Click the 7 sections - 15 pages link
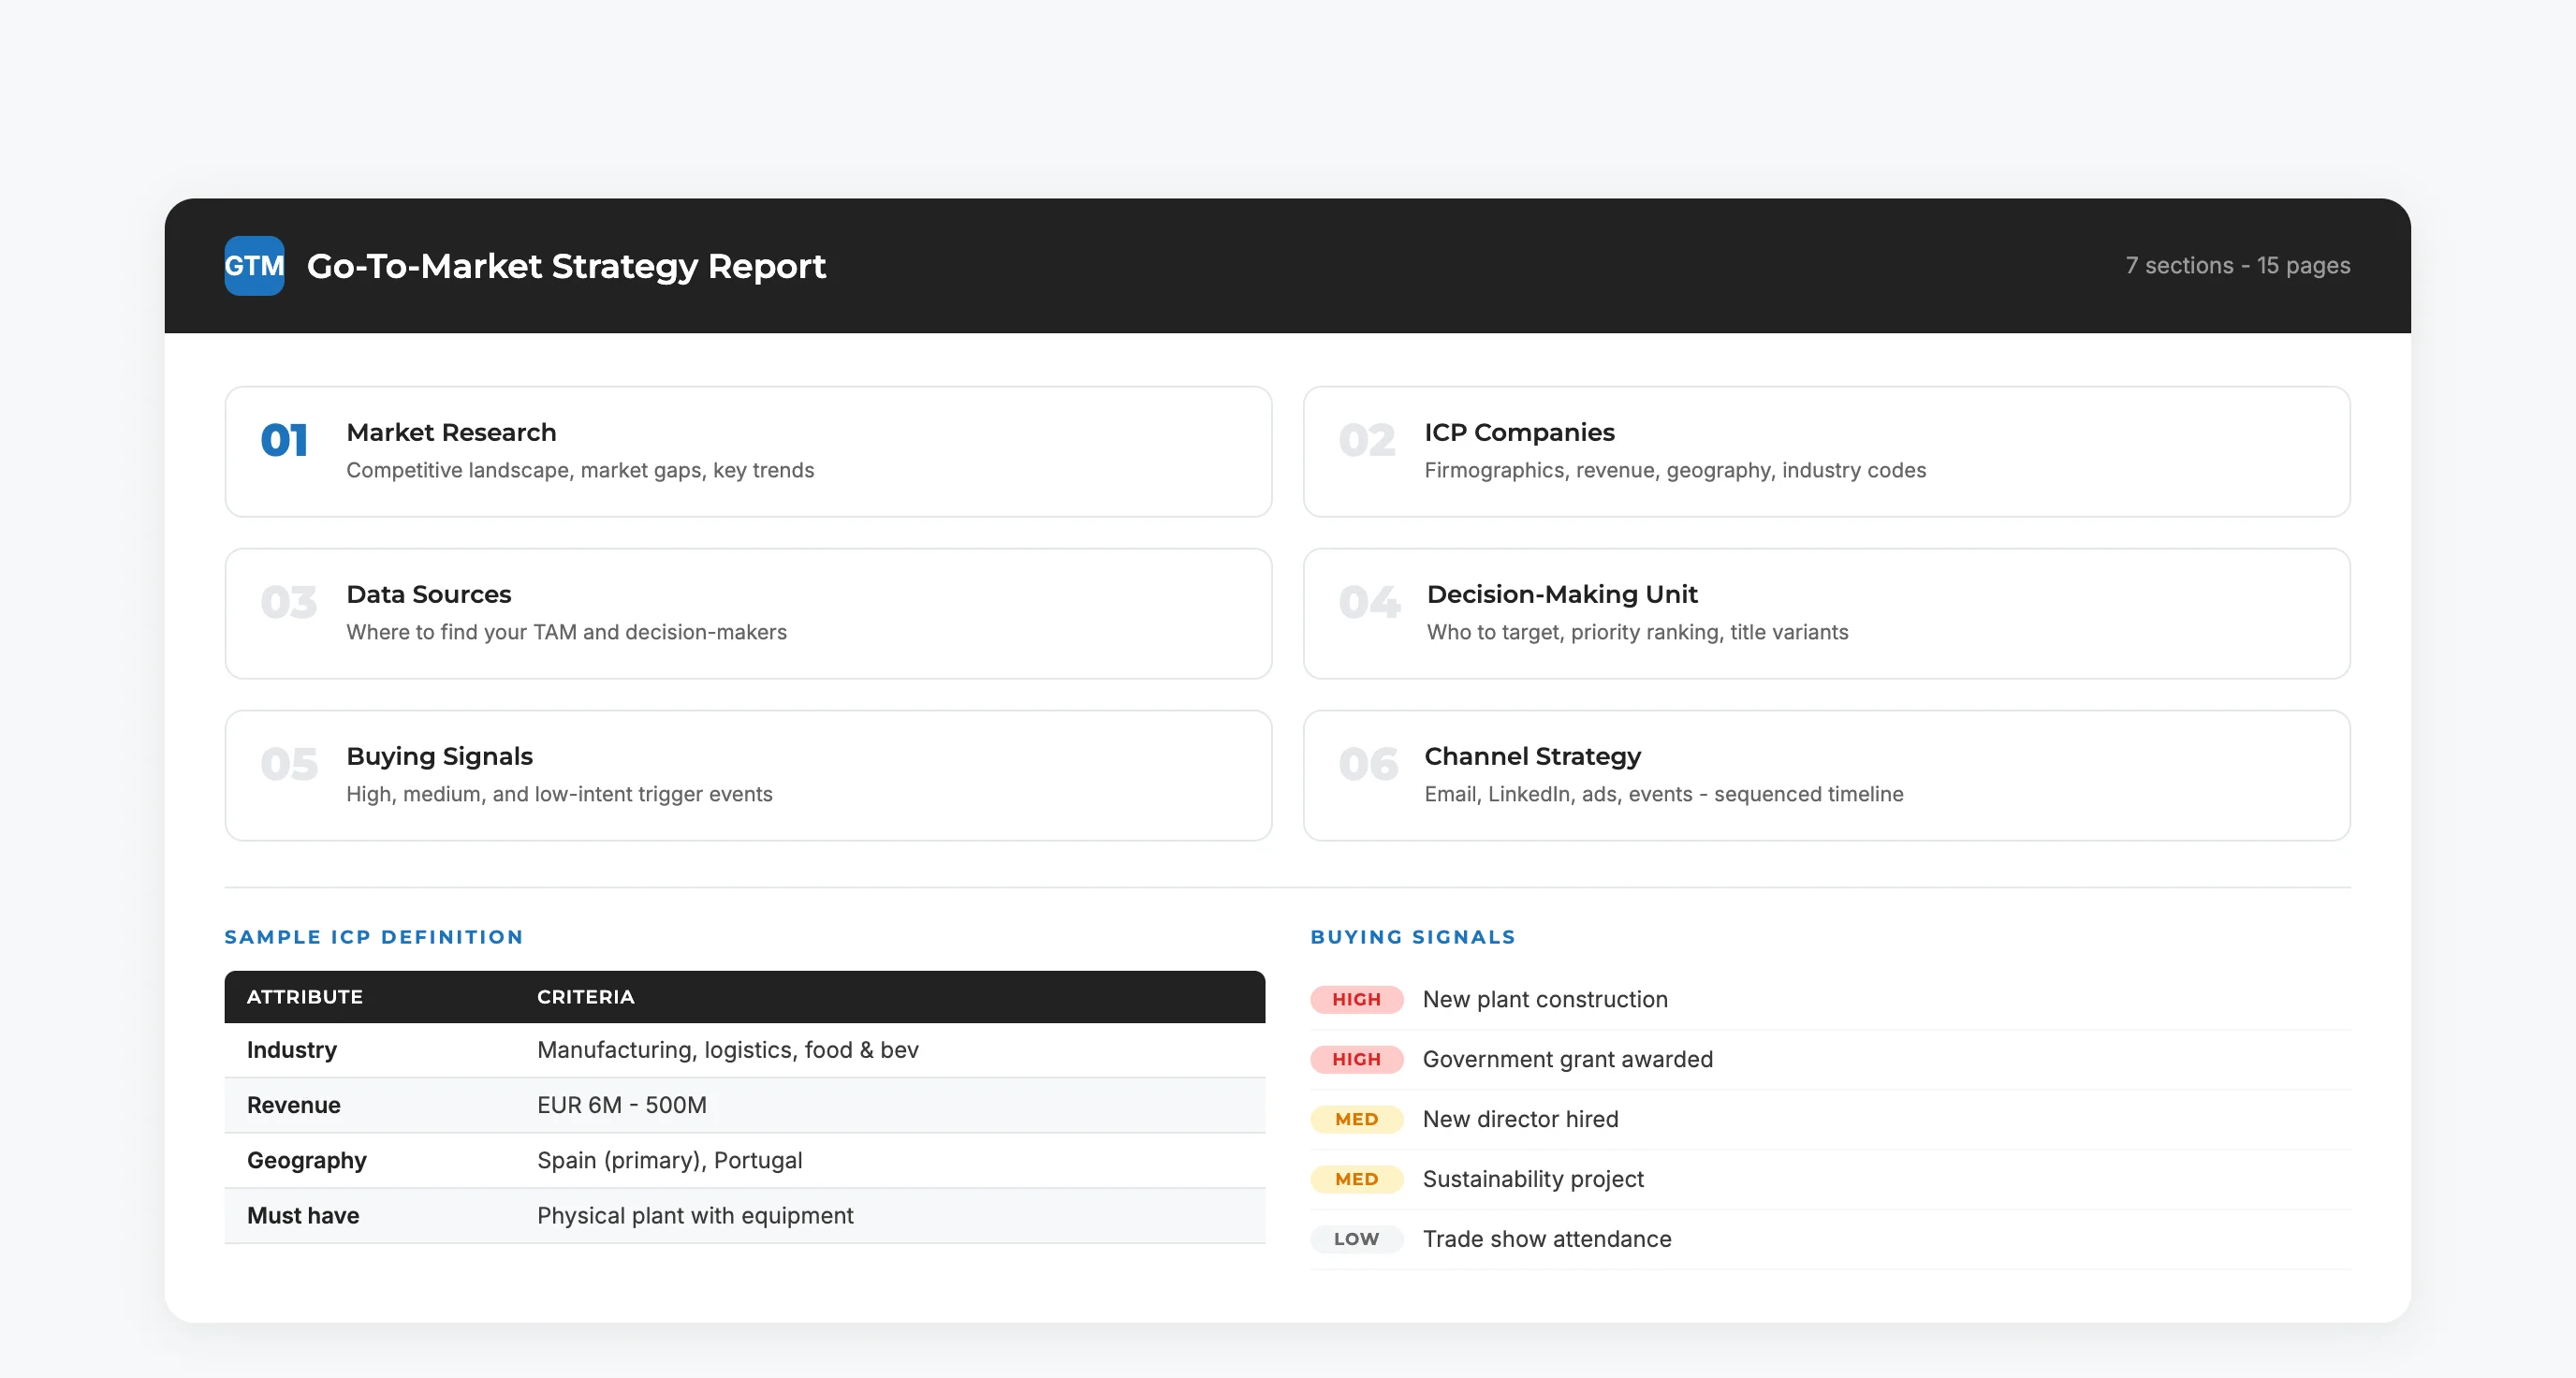The height and width of the screenshot is (1378, 2576). point(2237,265)
